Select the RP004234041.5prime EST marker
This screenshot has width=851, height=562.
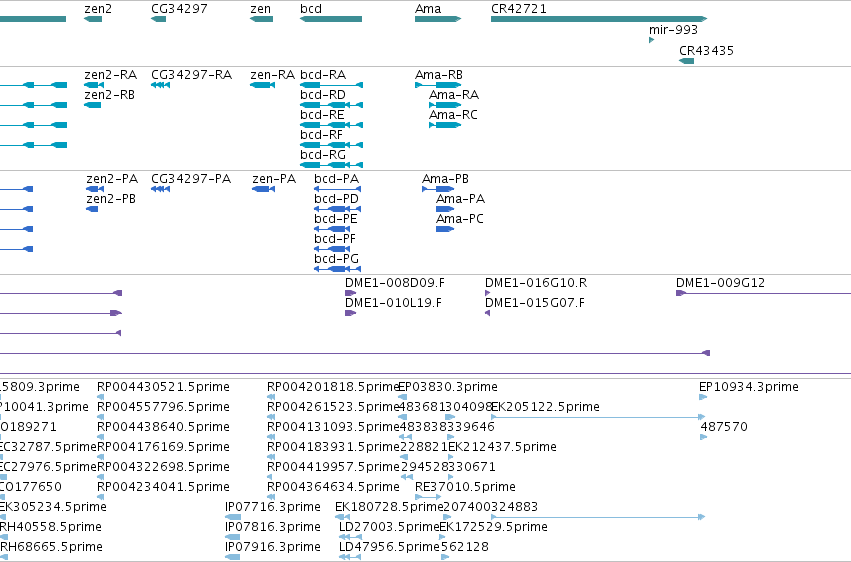(x=100, y=497)
